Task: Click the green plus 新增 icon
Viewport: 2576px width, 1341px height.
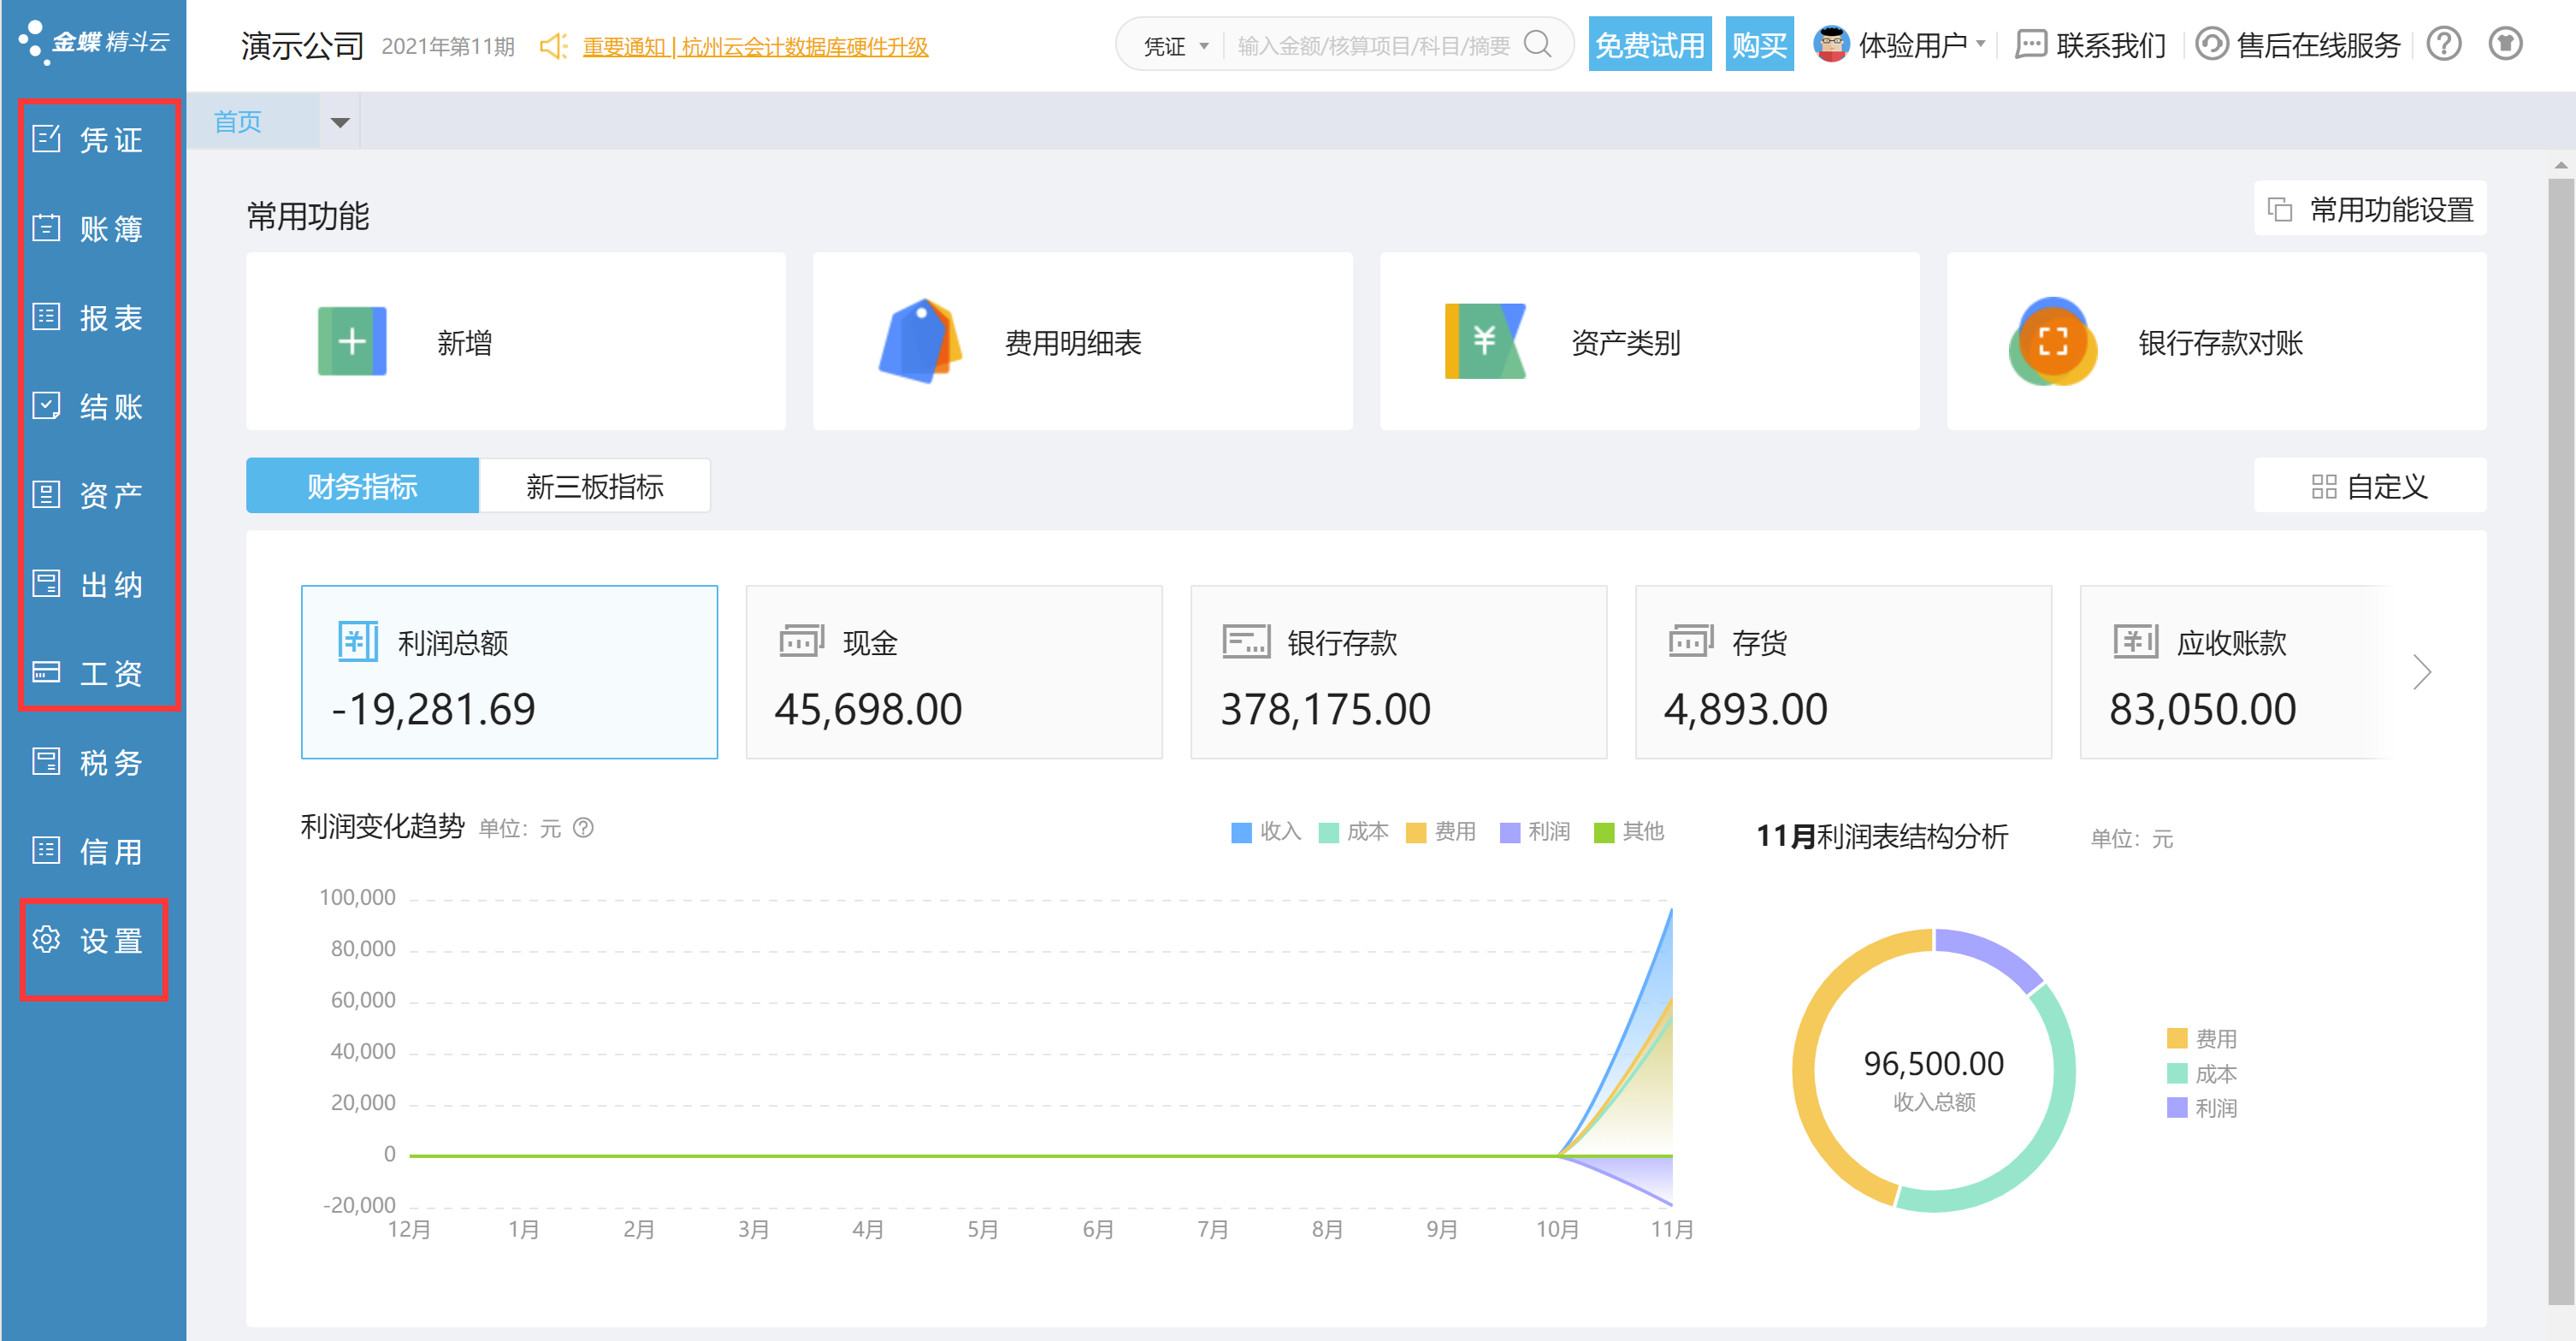Action: (x=352, y=342)
